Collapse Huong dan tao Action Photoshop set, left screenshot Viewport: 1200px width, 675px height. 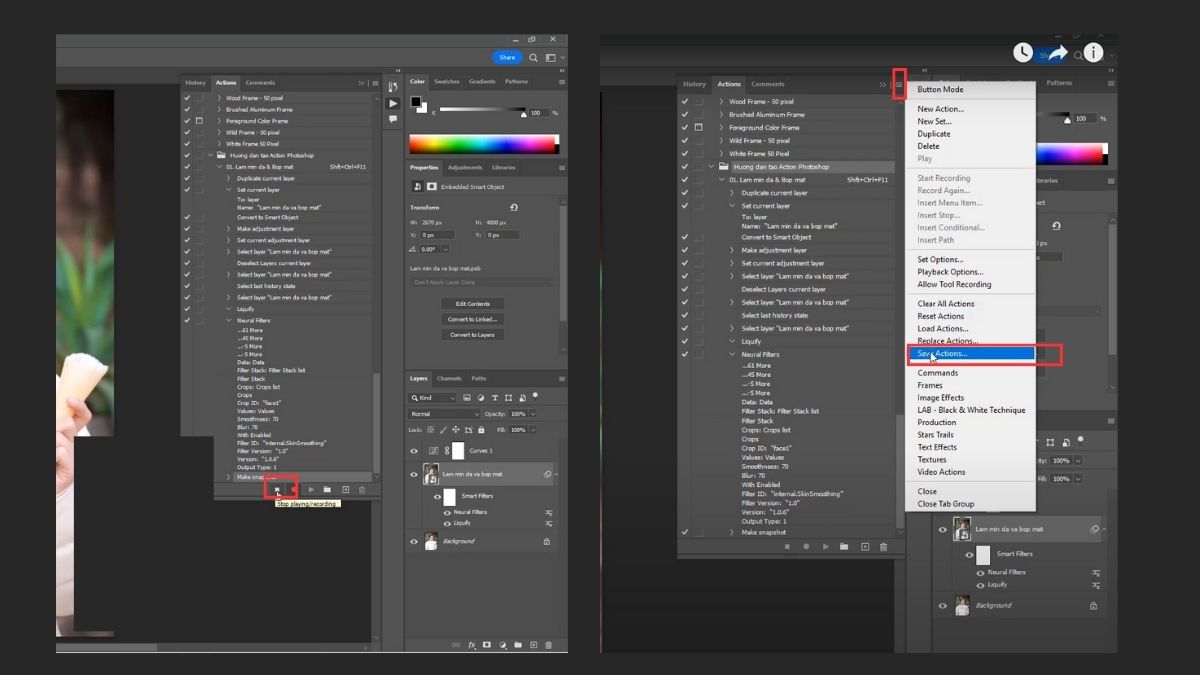[209, 155]
